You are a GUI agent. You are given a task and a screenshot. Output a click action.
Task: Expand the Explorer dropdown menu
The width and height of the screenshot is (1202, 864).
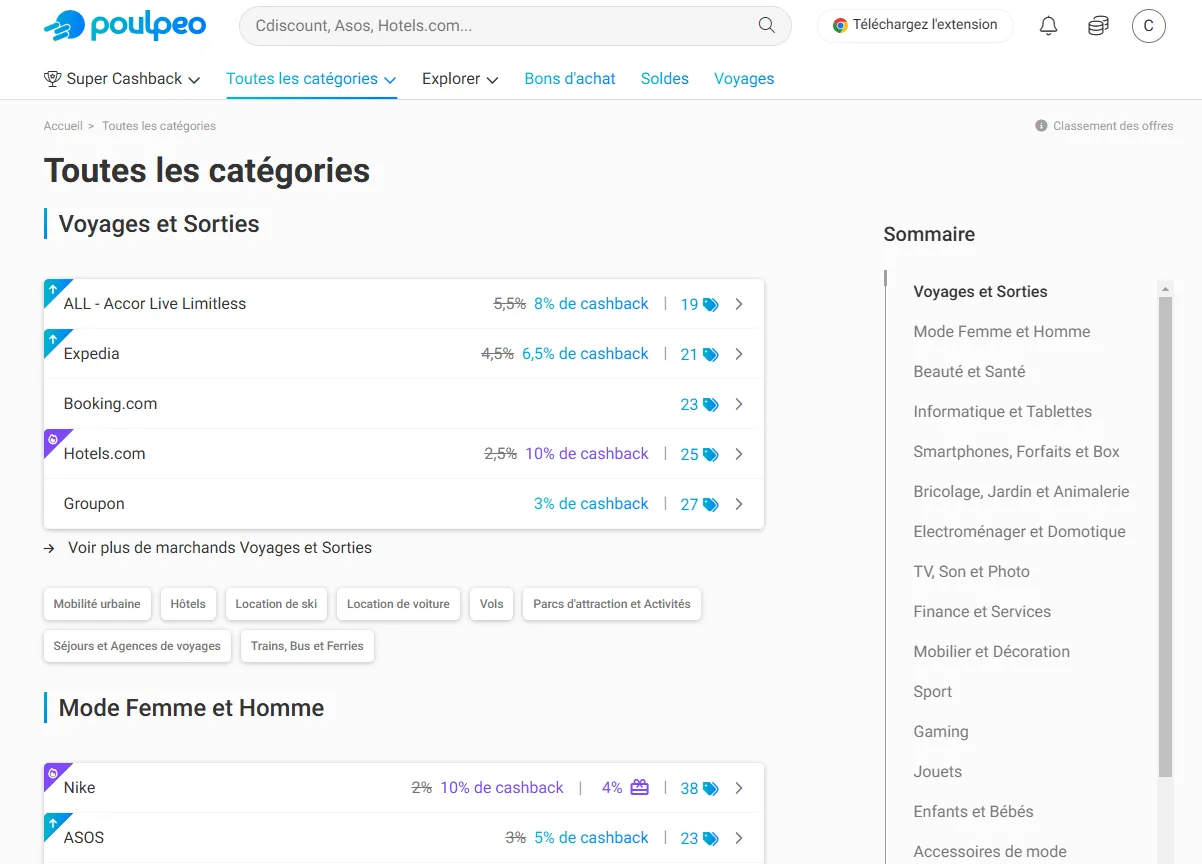click(492, 79)
